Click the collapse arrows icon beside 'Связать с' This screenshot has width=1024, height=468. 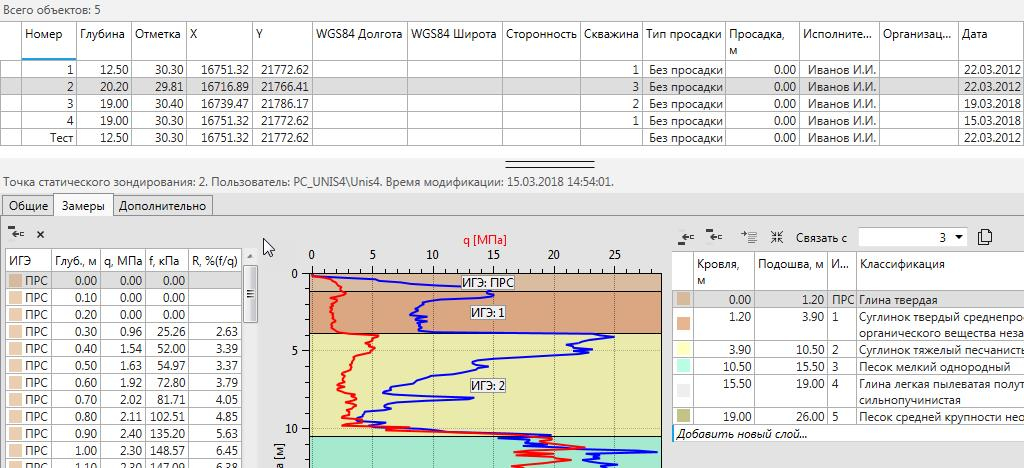(x=777, y=237)
